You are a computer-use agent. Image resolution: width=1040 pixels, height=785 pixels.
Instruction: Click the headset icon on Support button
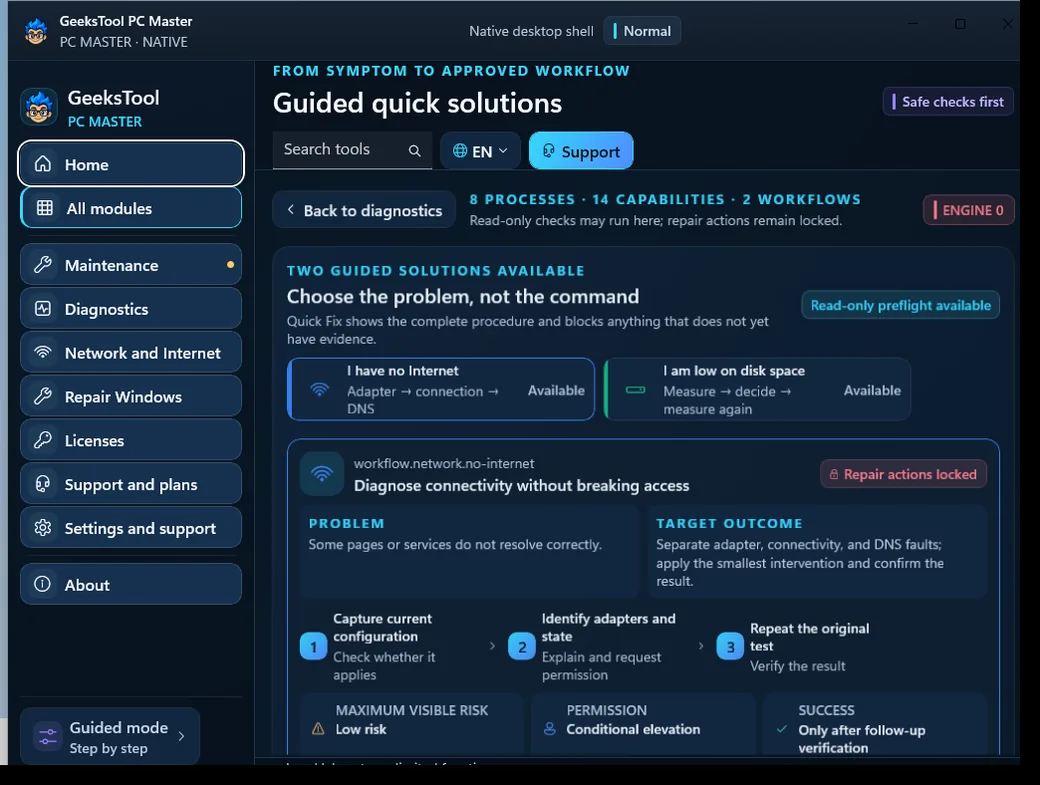(549, 151)
